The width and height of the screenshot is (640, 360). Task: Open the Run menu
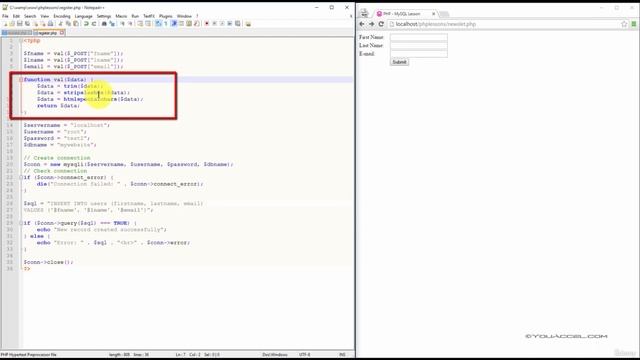pyautogui.click(x=135, y=16)
